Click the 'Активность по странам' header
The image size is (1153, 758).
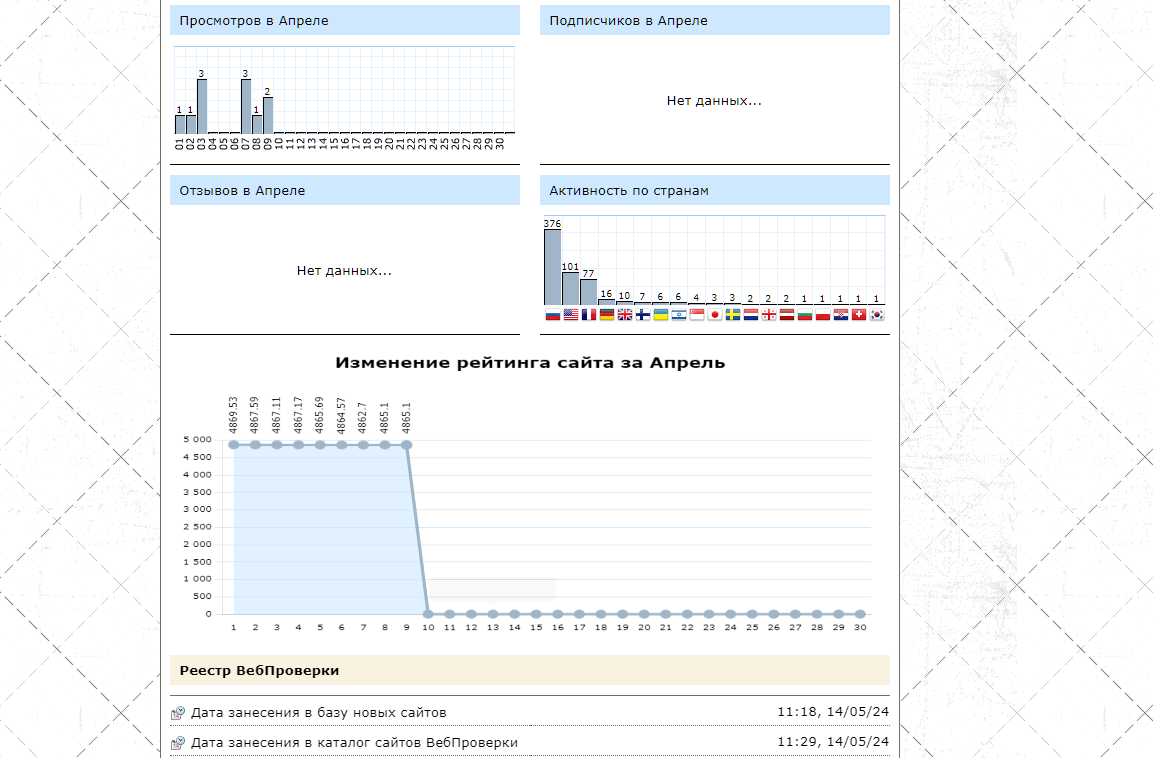click(x=715, y=190)
